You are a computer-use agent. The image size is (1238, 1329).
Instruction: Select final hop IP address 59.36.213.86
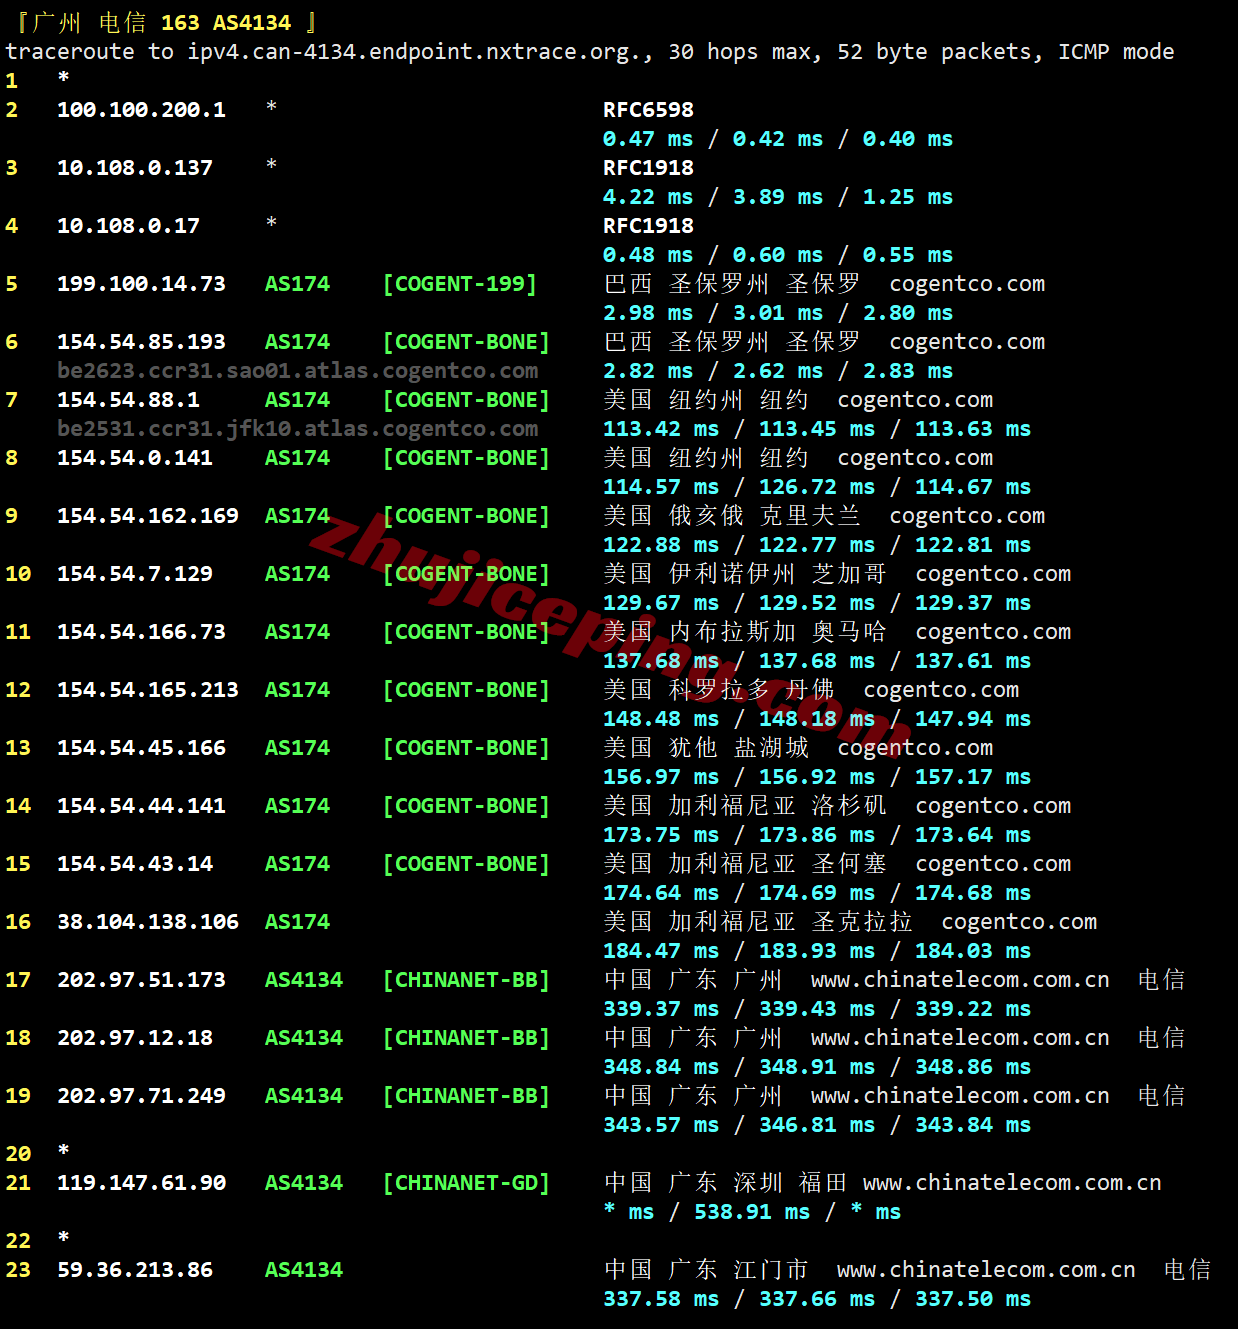pos(135,1270)
